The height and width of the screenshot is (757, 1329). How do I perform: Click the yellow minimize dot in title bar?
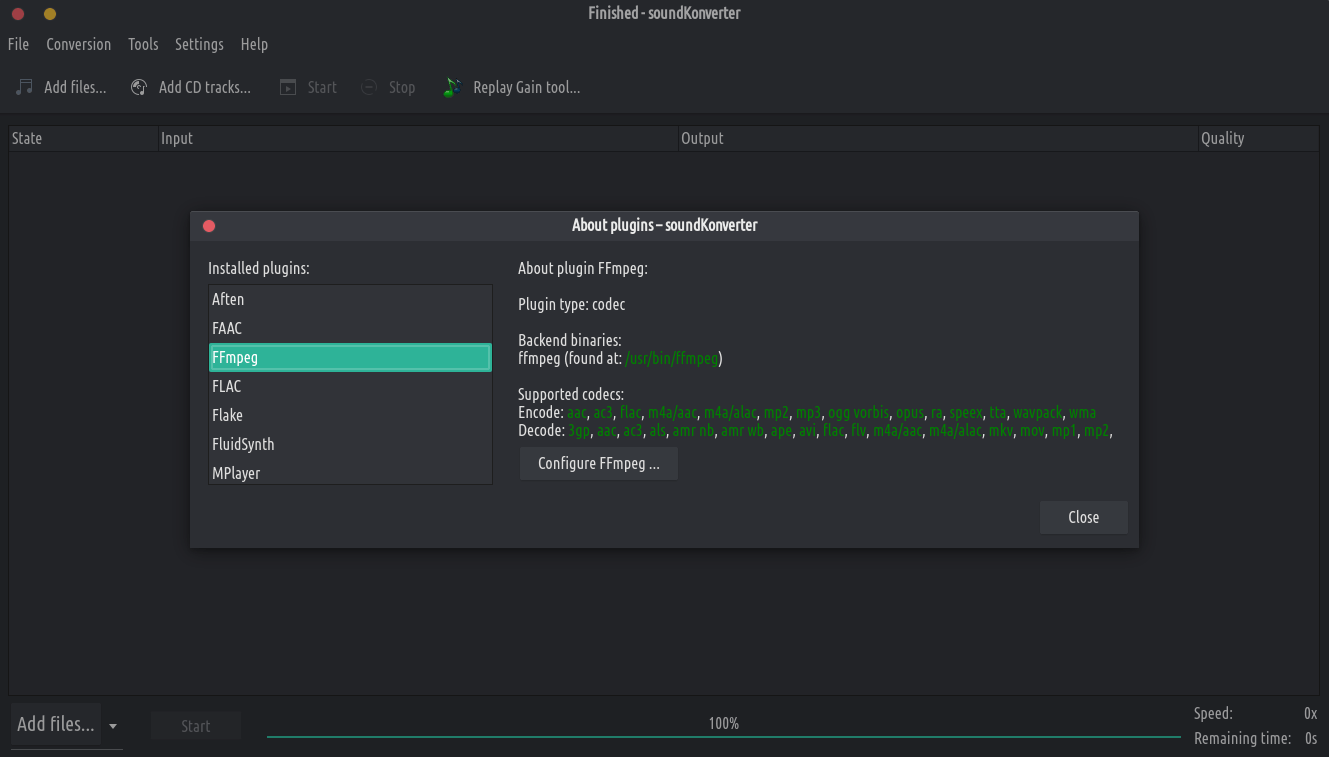coord(50,14)
